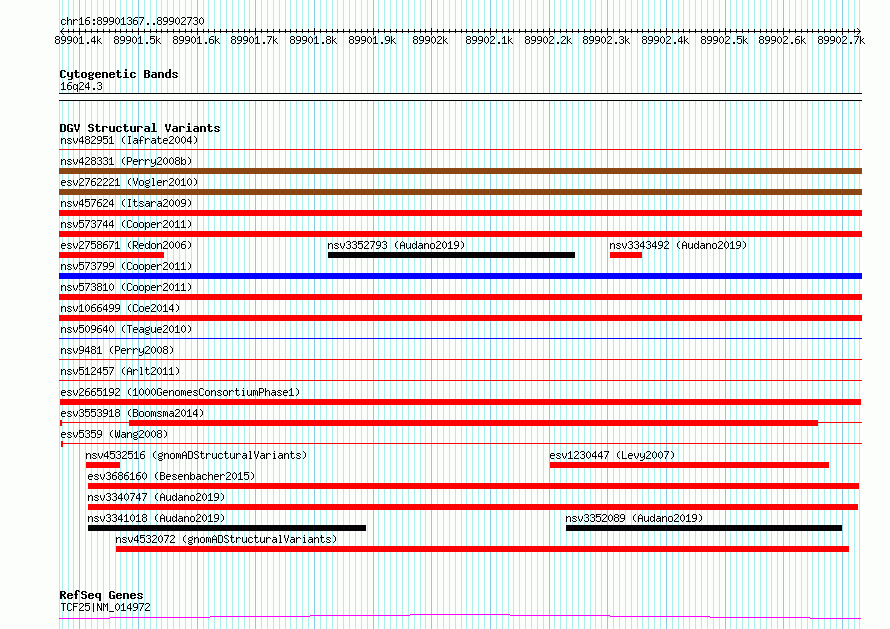This screenshot has width=890, height=629.
Task: Open the esv2762221 (Vogler2010) variant label
Action: tap(129, 182)
